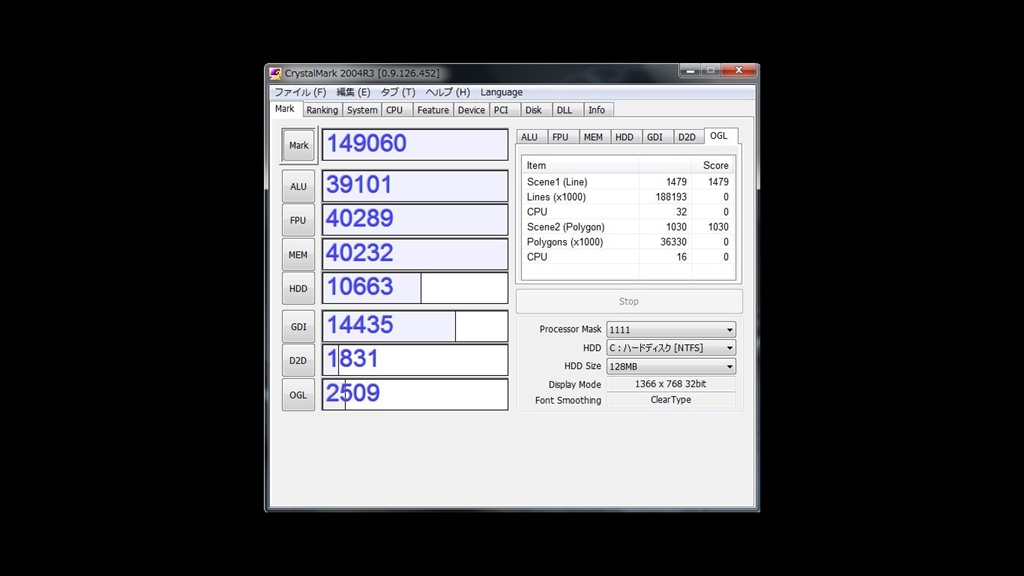Screen dimensions: 1024x576
Task: Run all benchmarks with Mark button
Action: coord(298,145)
